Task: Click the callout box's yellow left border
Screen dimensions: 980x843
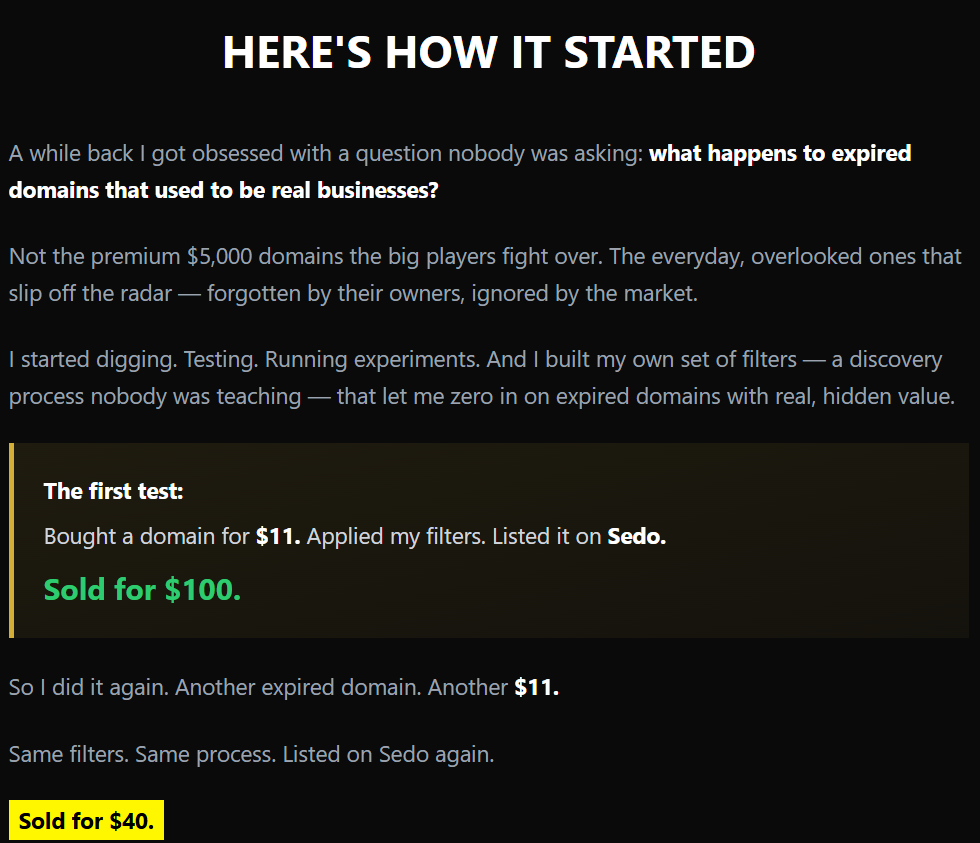Action: pyautogui.click(x=11, y=540)
